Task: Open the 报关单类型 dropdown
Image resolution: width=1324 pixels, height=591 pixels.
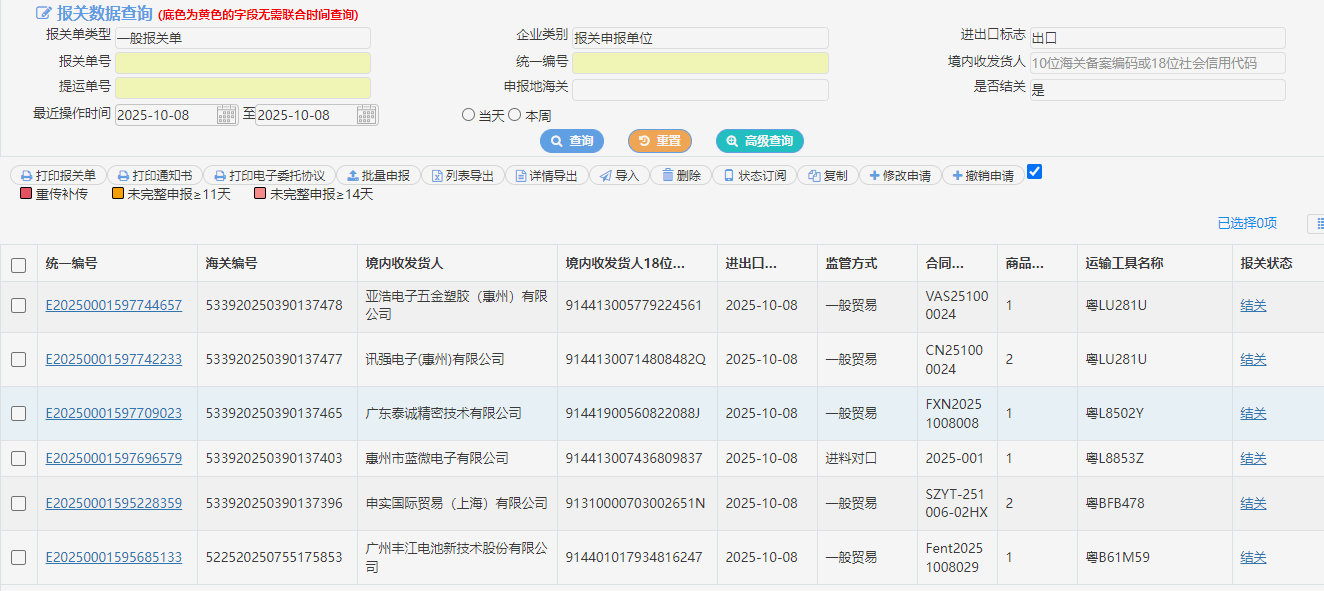Action: [242, 39]
